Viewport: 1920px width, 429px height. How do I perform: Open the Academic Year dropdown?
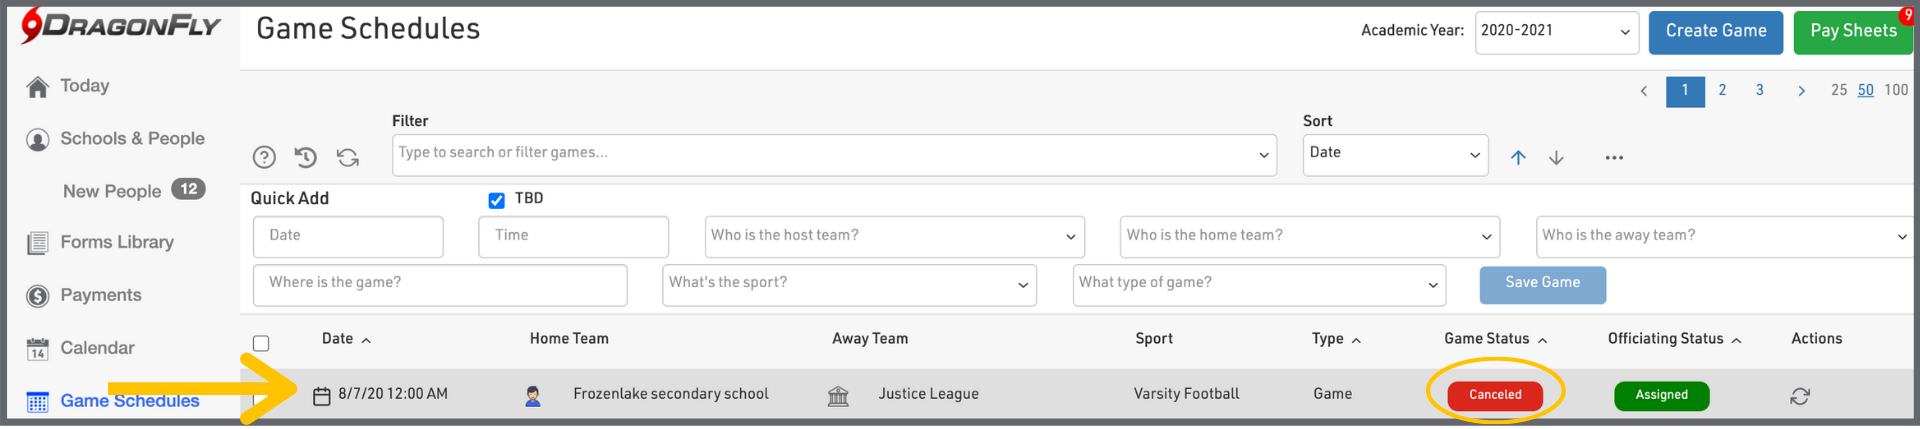pyautogui.click(x=1556, y=32)
